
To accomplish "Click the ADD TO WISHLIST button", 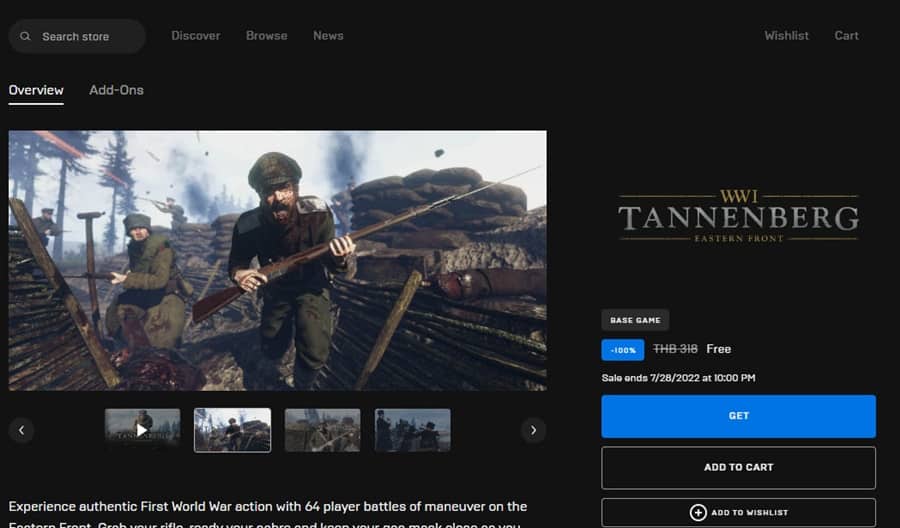I will tap(739, 513).
